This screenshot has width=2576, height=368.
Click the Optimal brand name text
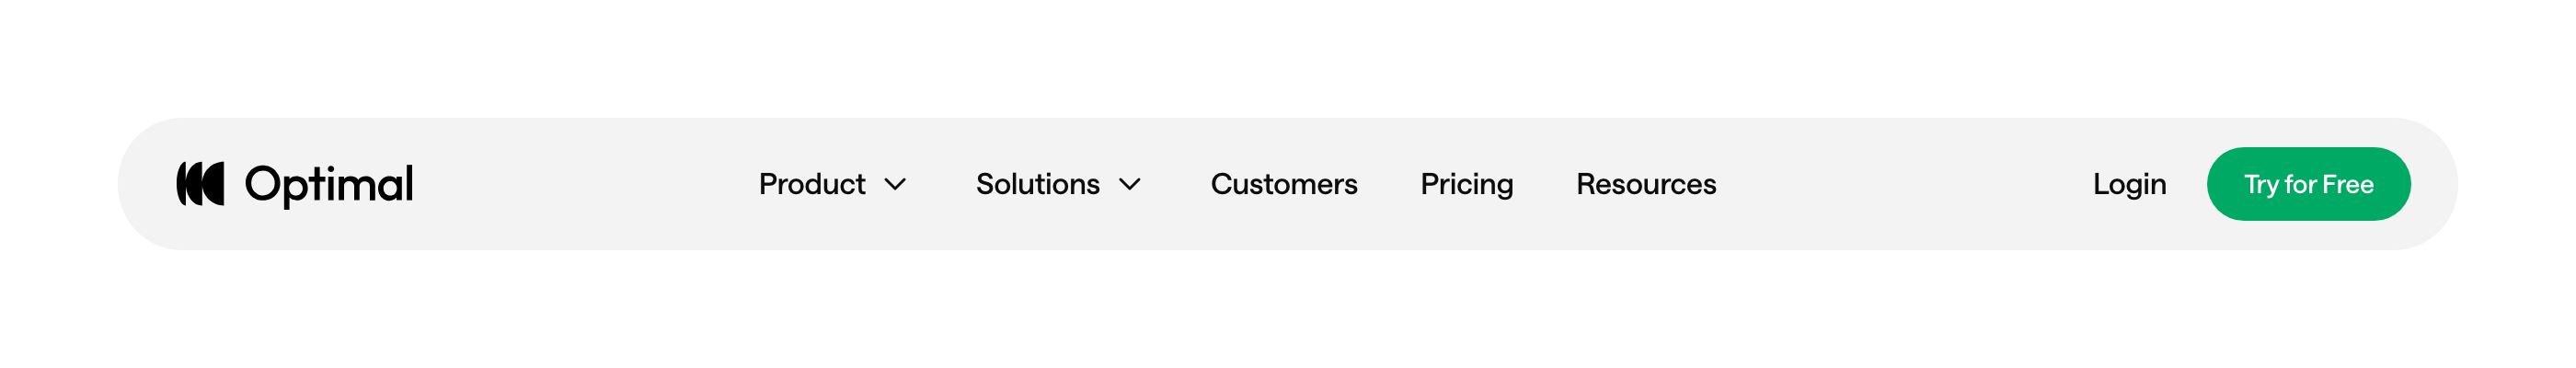coord(329,184)
